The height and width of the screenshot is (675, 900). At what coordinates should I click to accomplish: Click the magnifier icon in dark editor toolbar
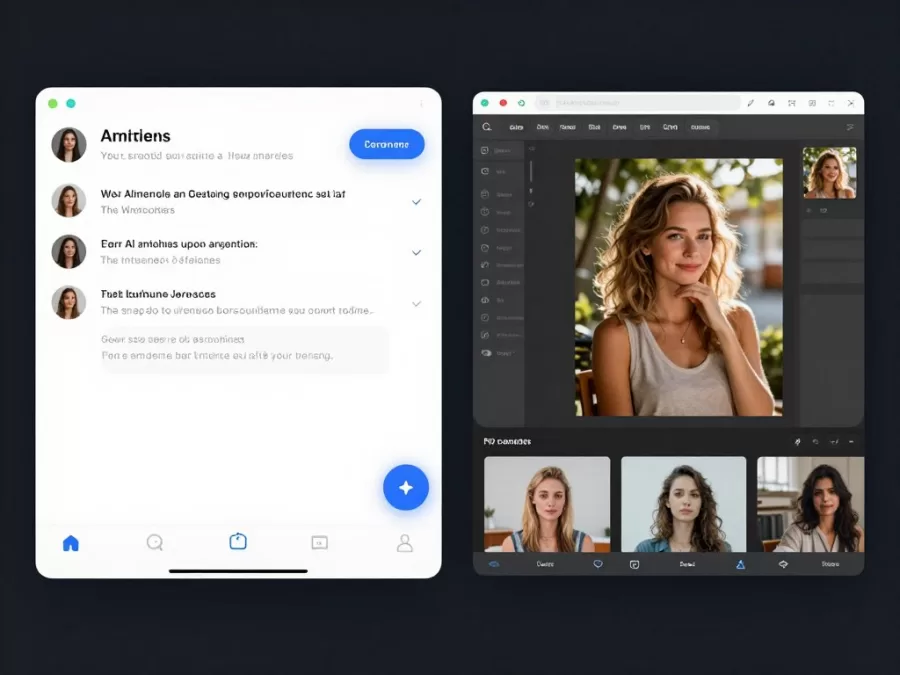pos(487,127)
